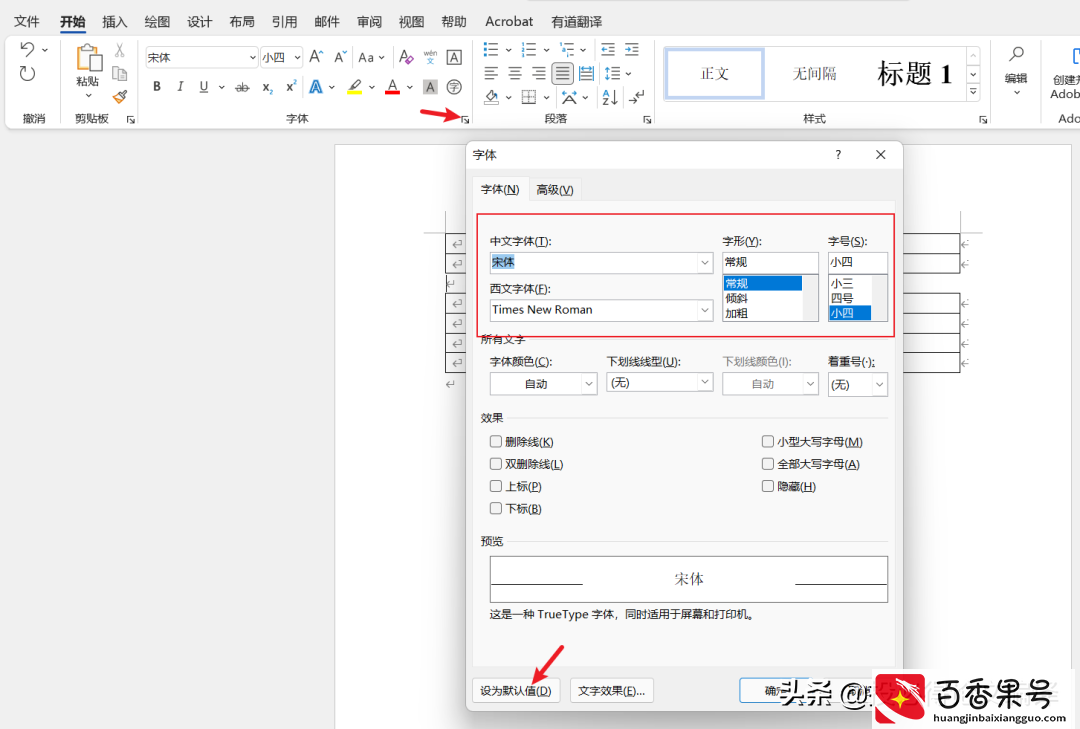Align the paragraph left
This screenshot has width=1080, height=729.
tap(491, 73)
